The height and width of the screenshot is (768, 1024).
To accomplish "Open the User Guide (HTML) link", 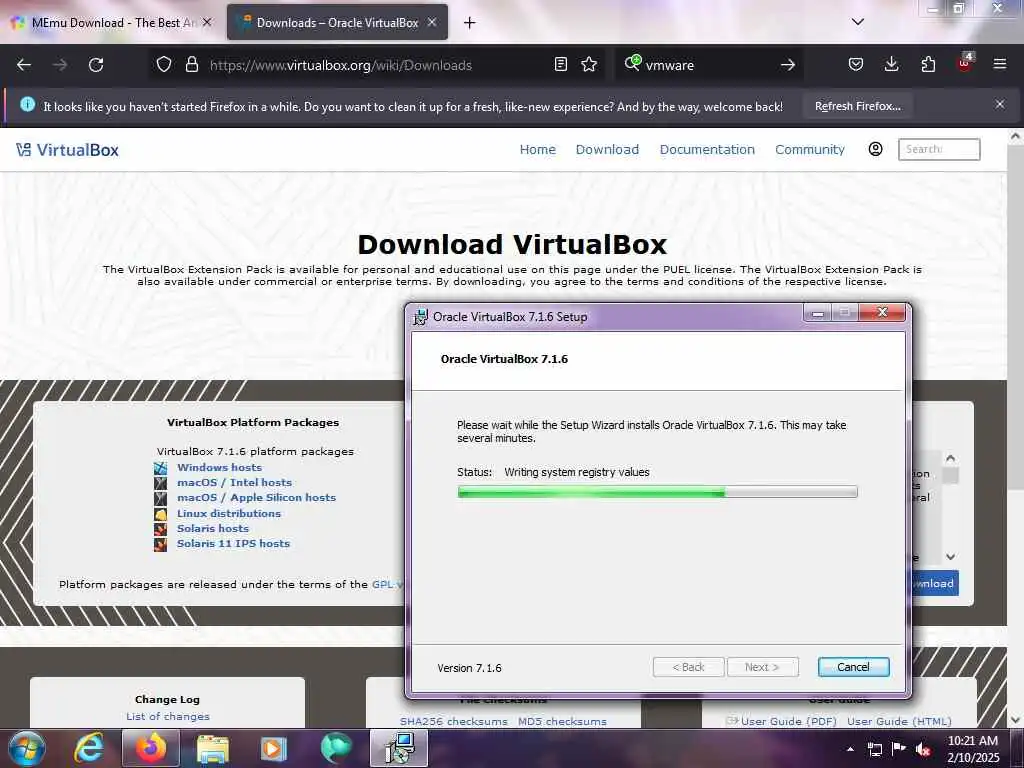I will [x=899, y=722].
